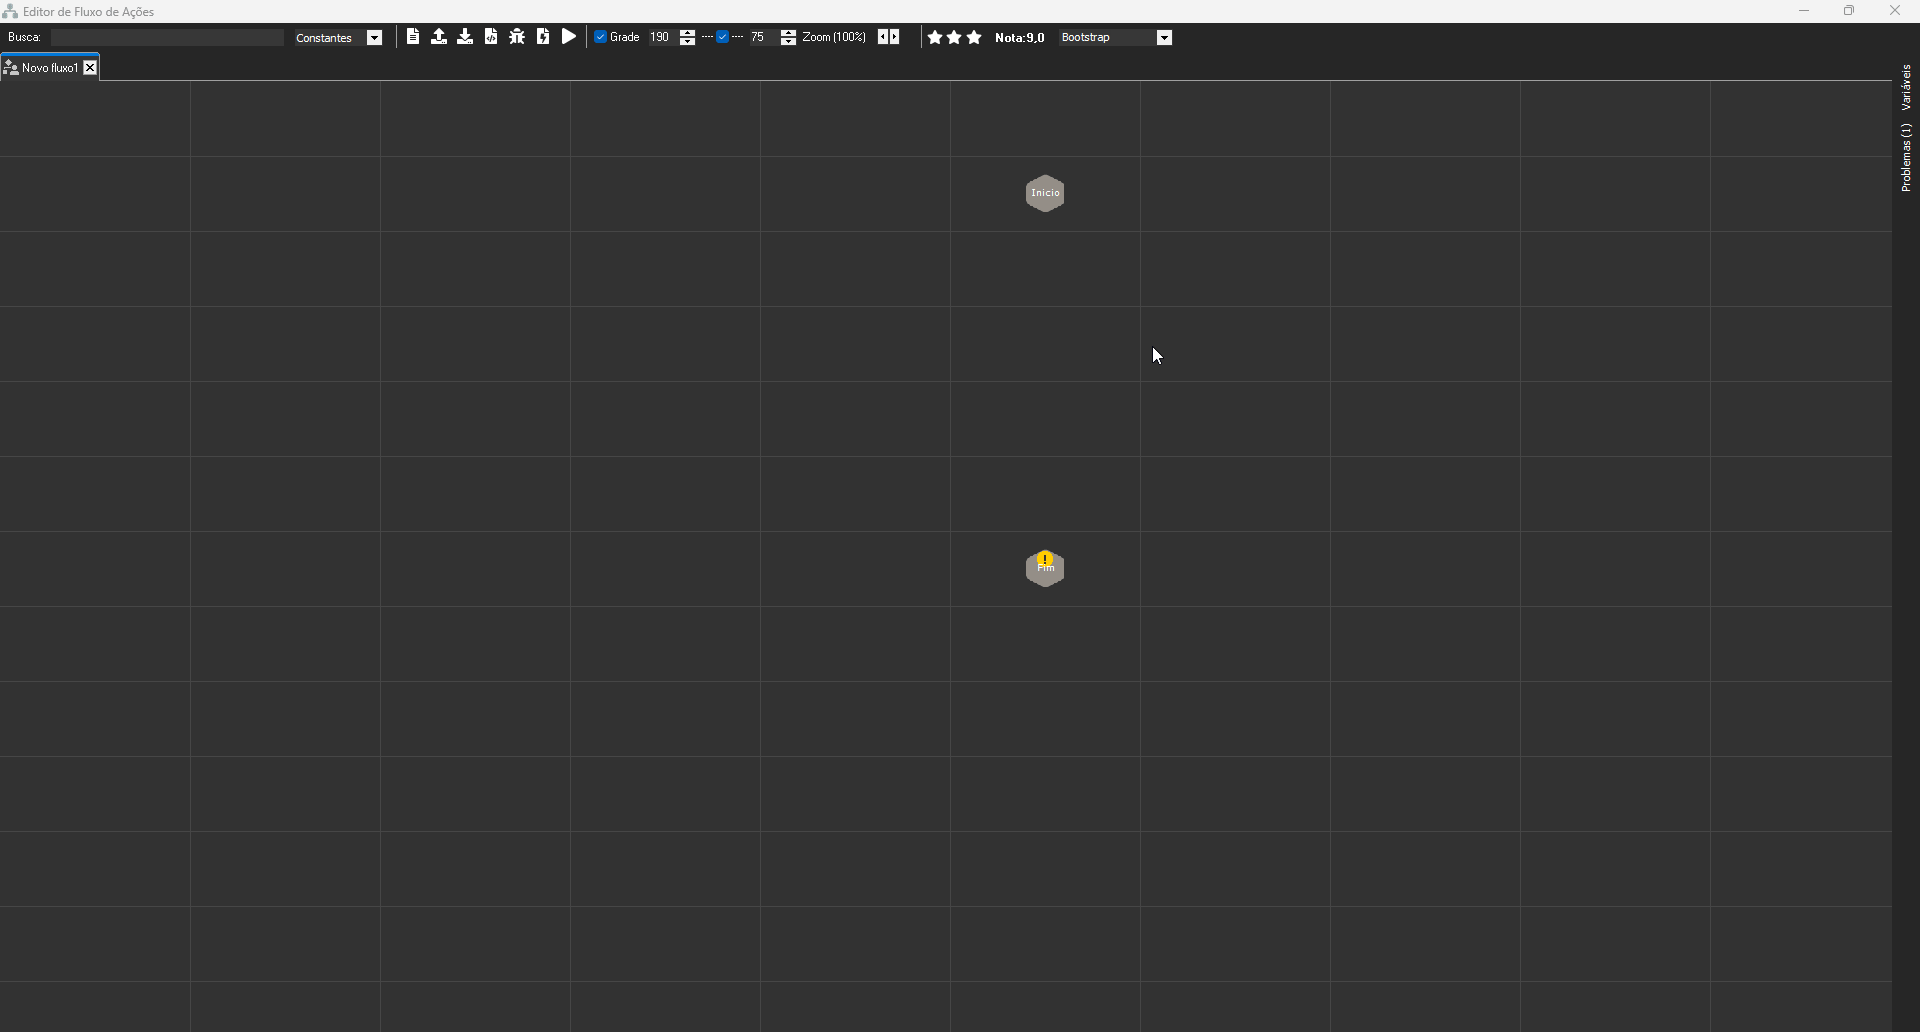Click the first rating star

click(935, 37)
